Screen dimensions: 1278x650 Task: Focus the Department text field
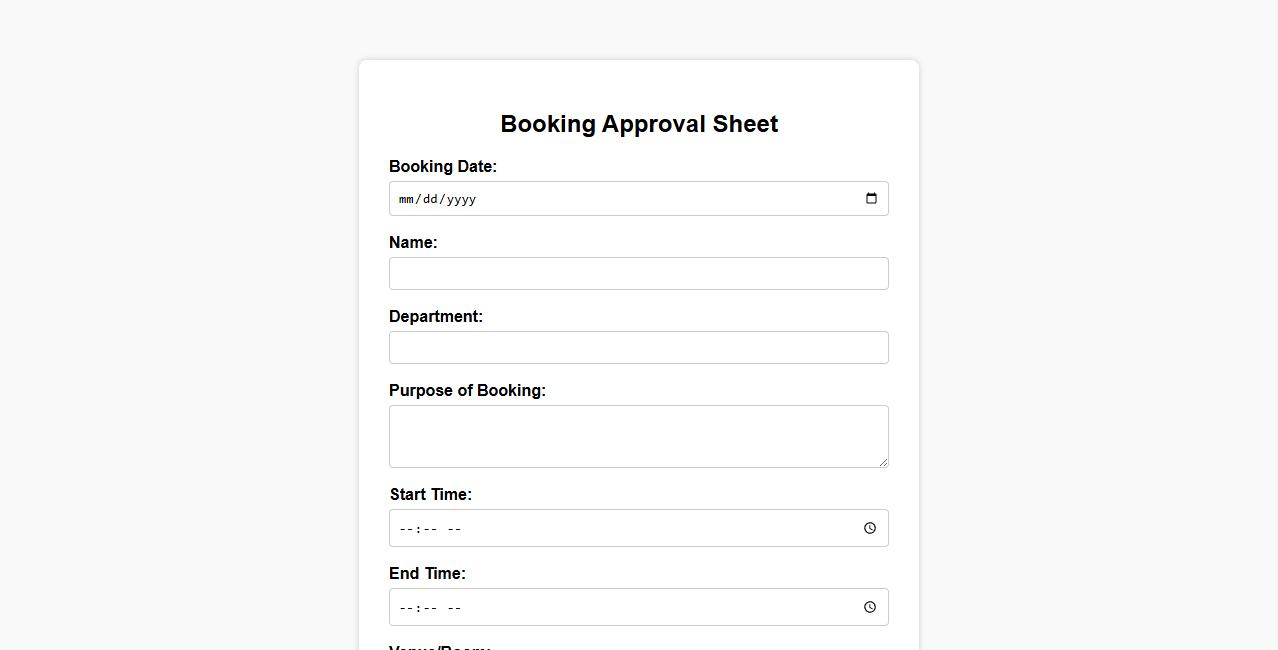638,347
